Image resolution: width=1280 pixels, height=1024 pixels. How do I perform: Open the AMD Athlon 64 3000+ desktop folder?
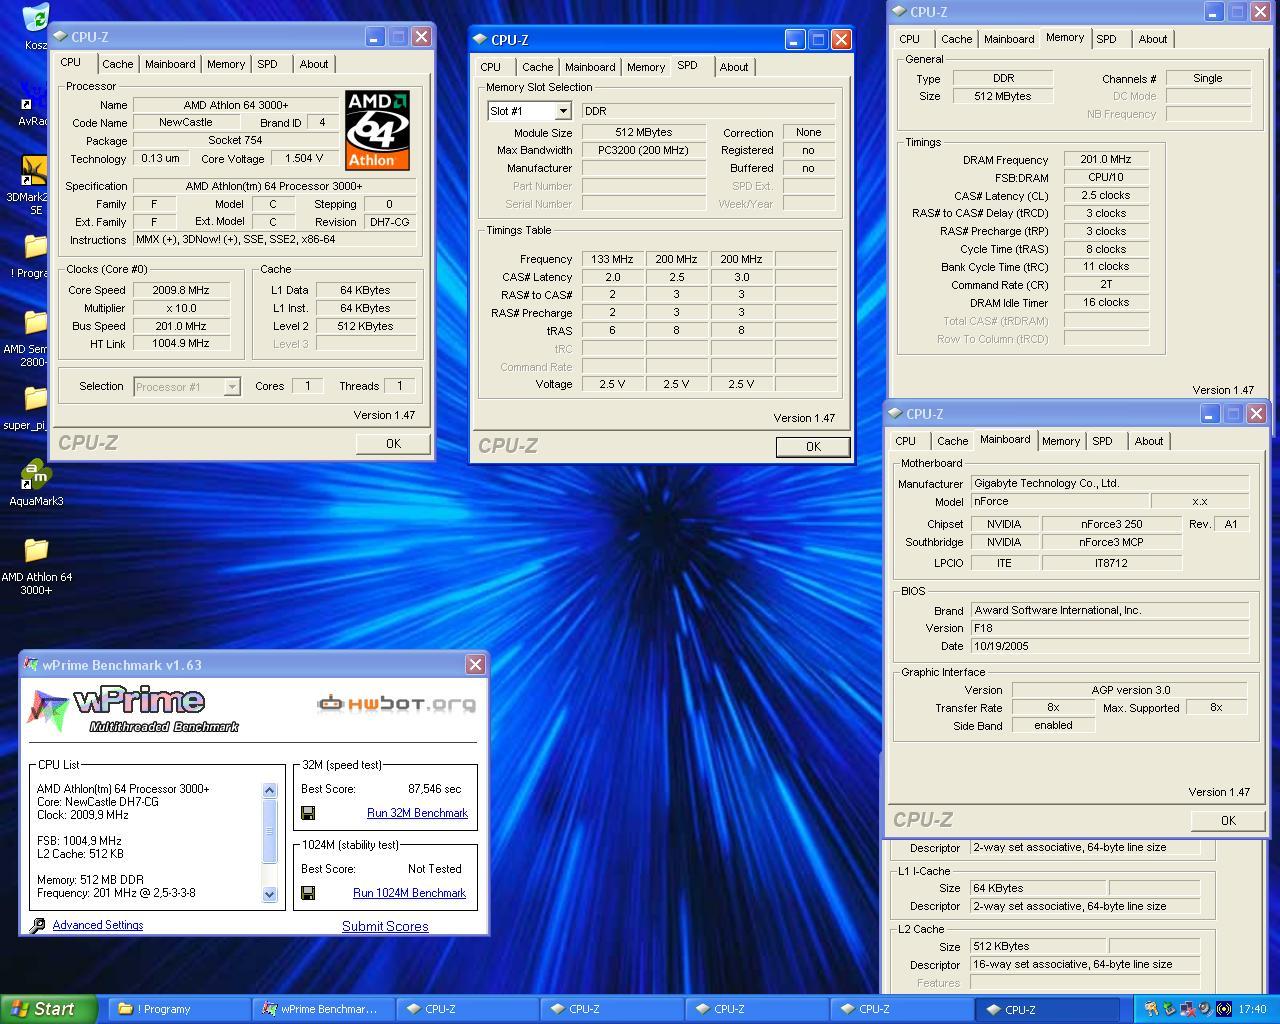[35, 551]
